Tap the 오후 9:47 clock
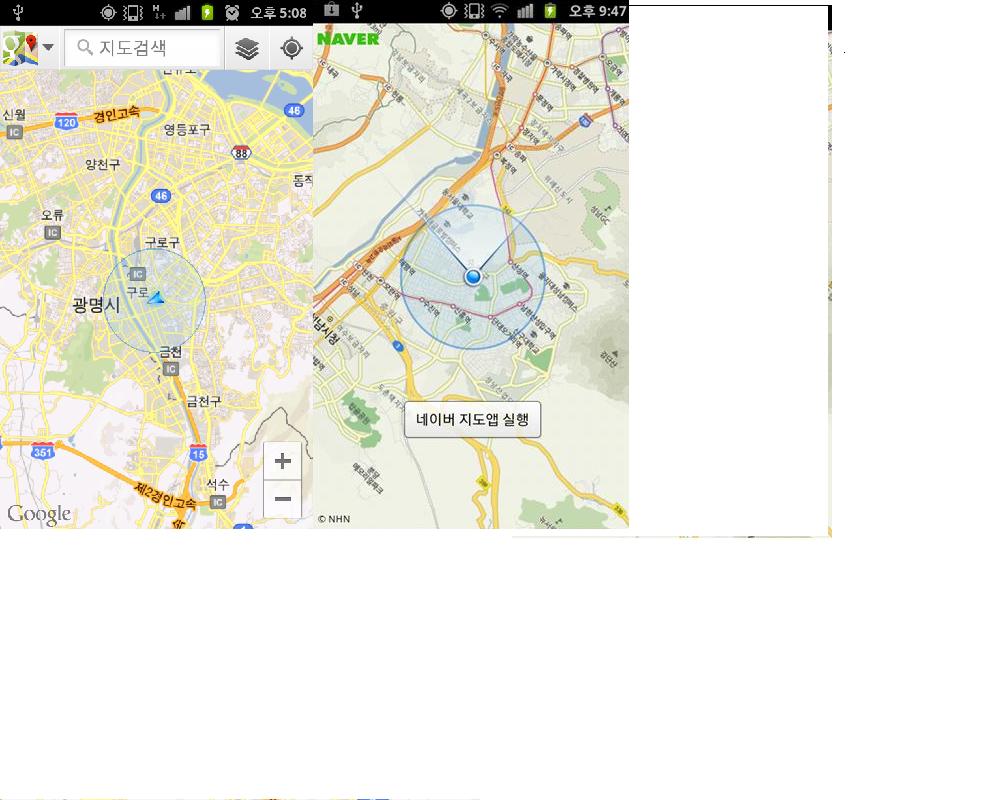 point(597,11)
